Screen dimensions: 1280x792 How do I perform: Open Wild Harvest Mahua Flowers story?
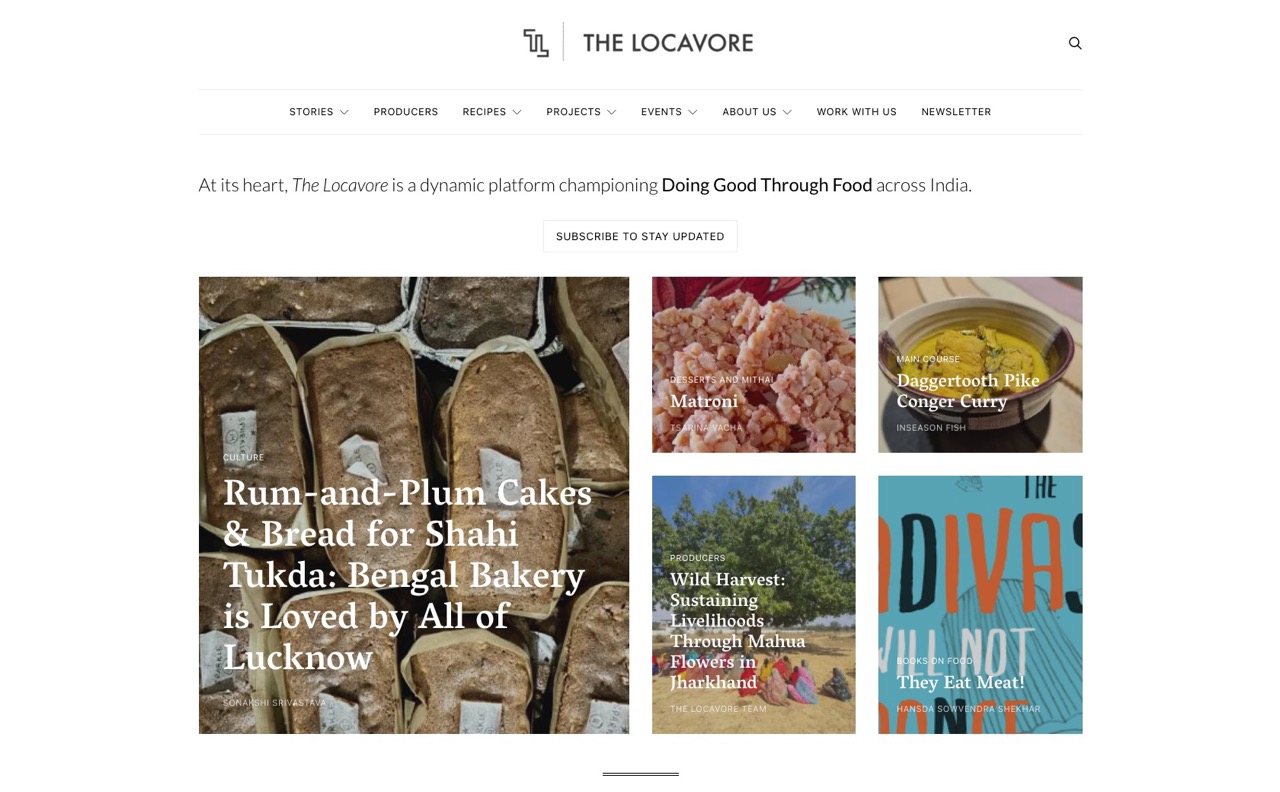[754, 605]
